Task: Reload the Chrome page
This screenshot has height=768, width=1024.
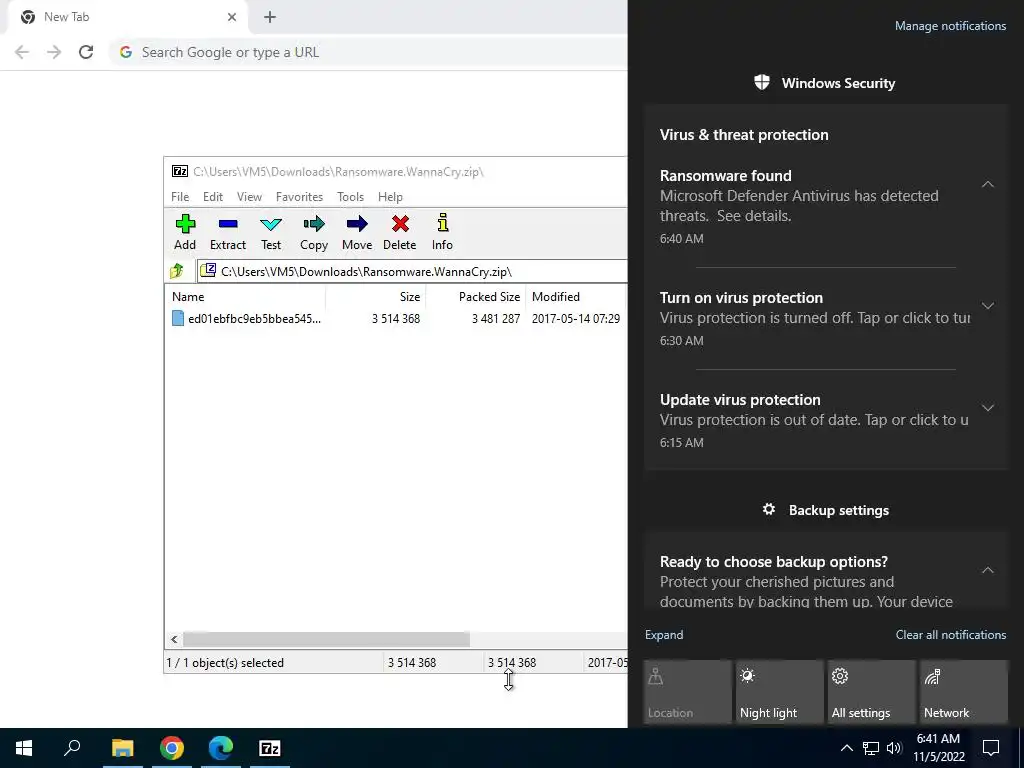Action: point(86,52)
